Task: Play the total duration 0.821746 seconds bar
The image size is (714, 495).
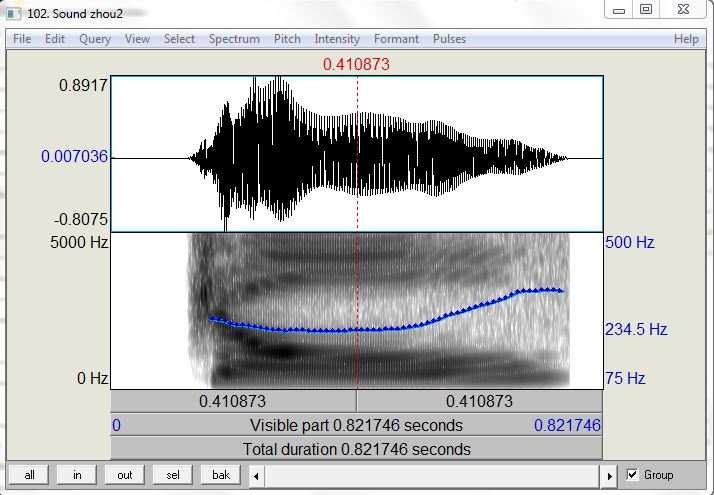Action: [x=357, y=449]
